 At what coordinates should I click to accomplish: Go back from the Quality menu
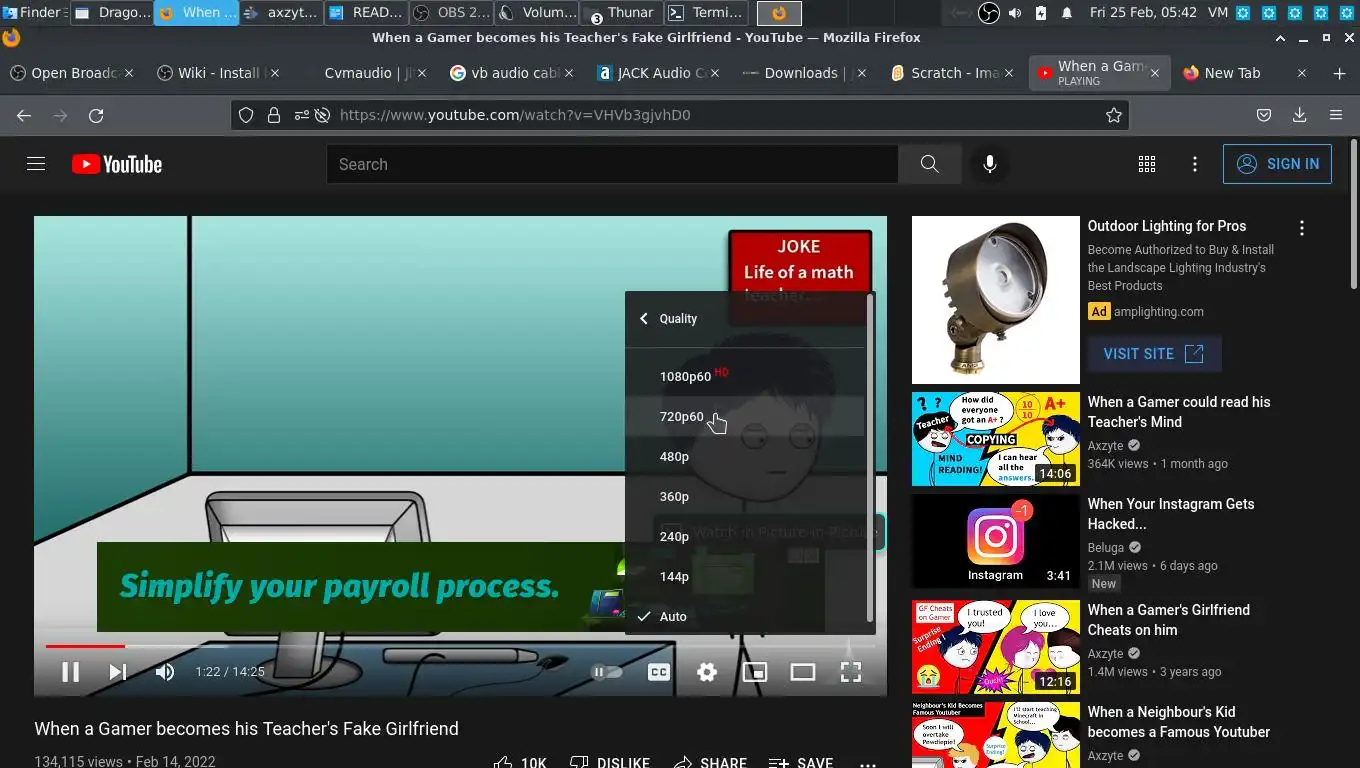pos(644,318)
